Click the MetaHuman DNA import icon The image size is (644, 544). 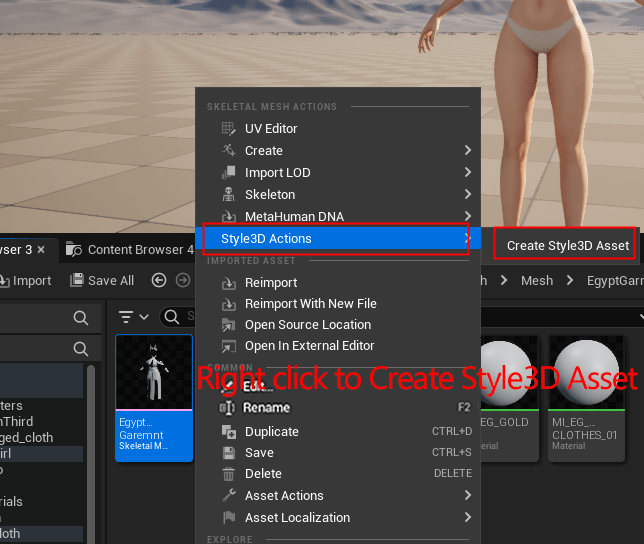point(229,216)
